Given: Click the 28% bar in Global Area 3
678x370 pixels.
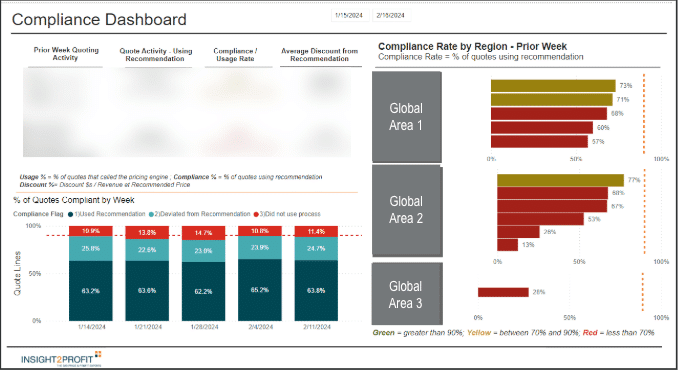Looking at the screenshot, I should (x=503, y=292).
